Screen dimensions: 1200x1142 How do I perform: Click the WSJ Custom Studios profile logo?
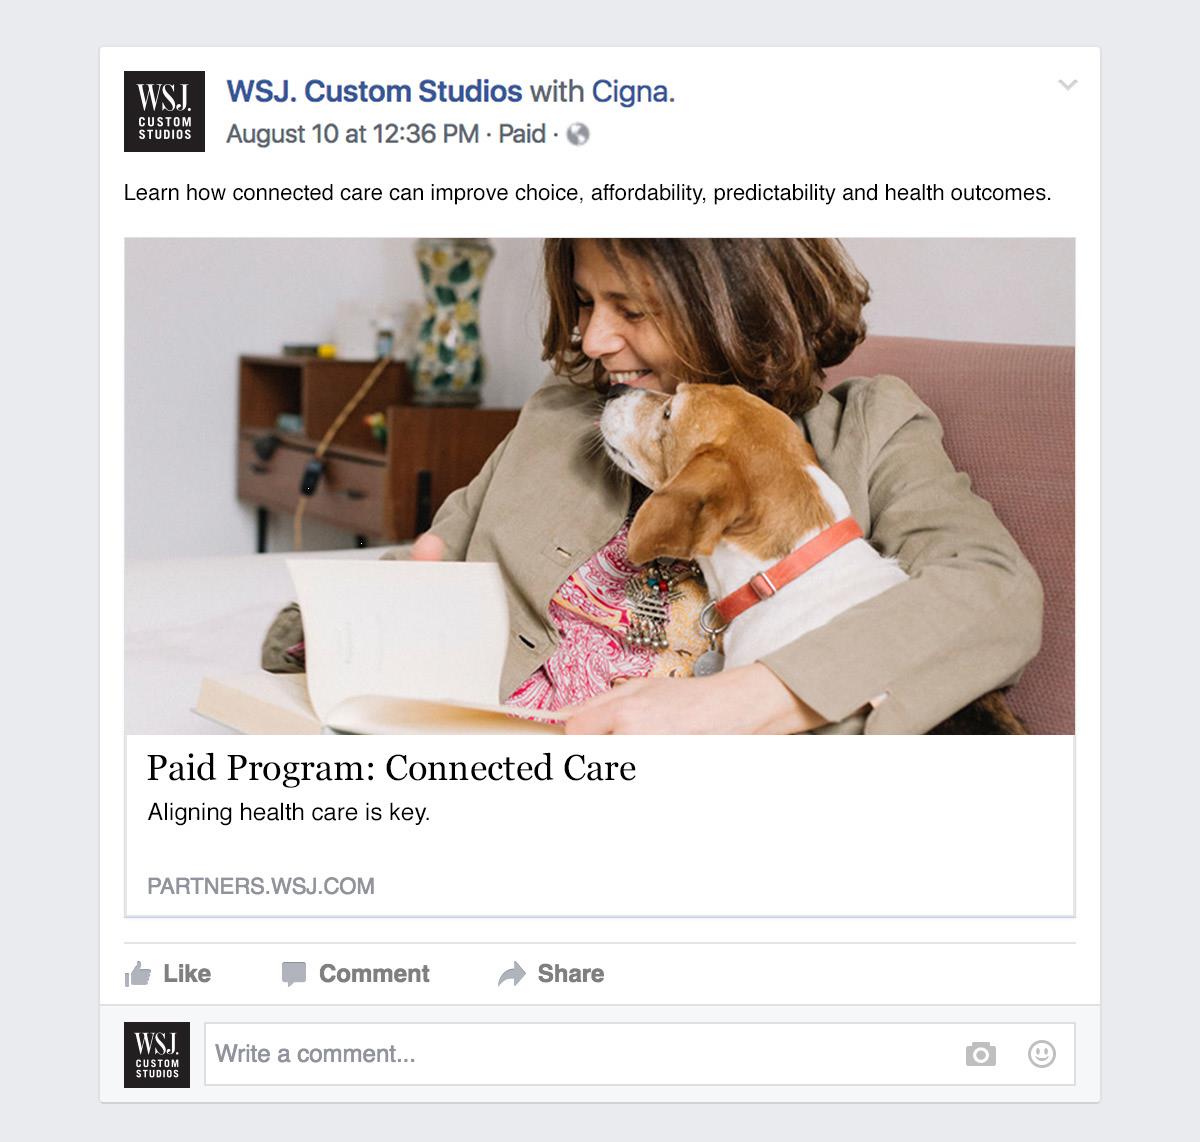(164, 111)
